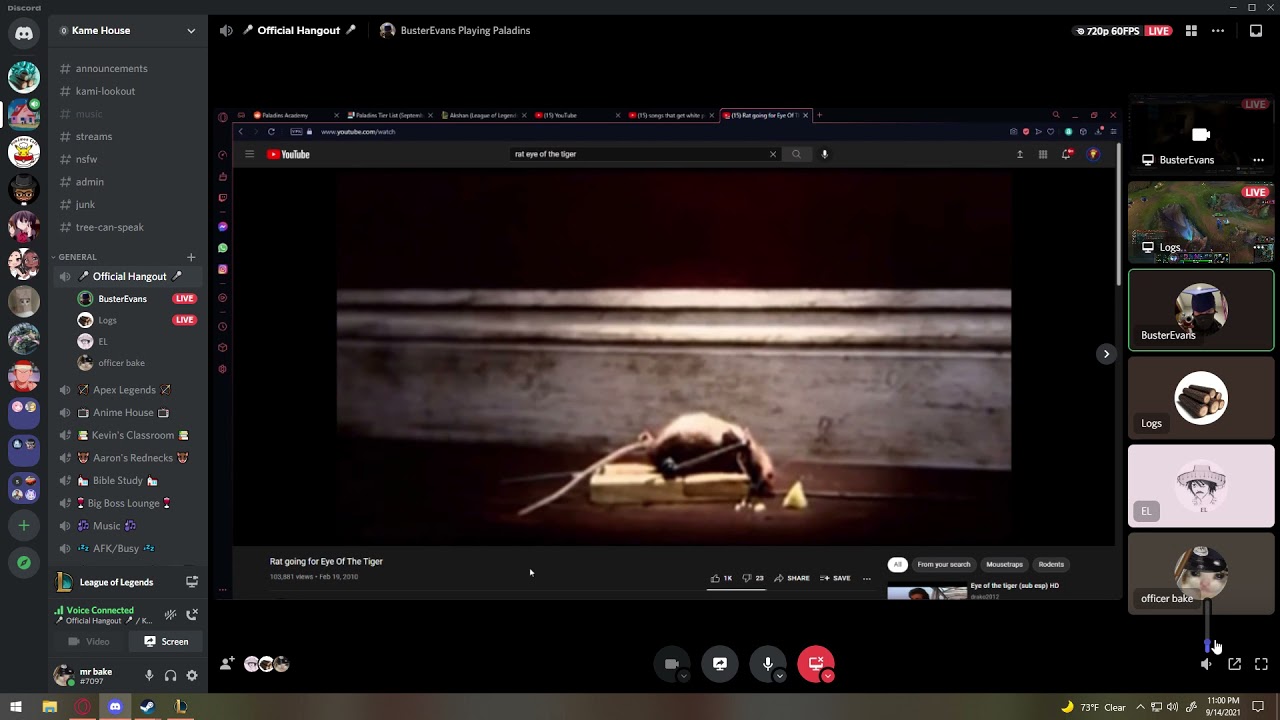Screen dimensions: 1280x720
Task: Collapse the participants sidebar arrow
Action: click(1106, 354)
